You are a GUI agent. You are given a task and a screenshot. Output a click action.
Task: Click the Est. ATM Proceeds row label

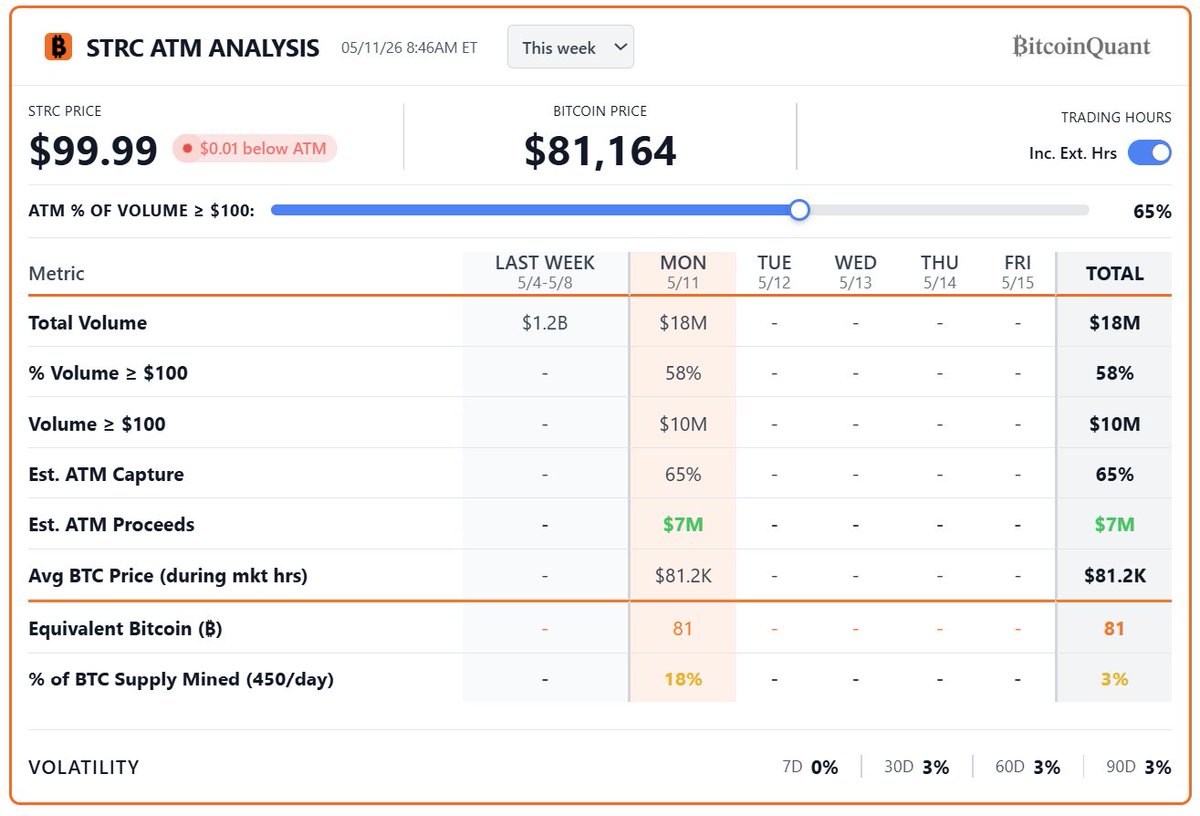pyautogui.click(x=111, y=524)
